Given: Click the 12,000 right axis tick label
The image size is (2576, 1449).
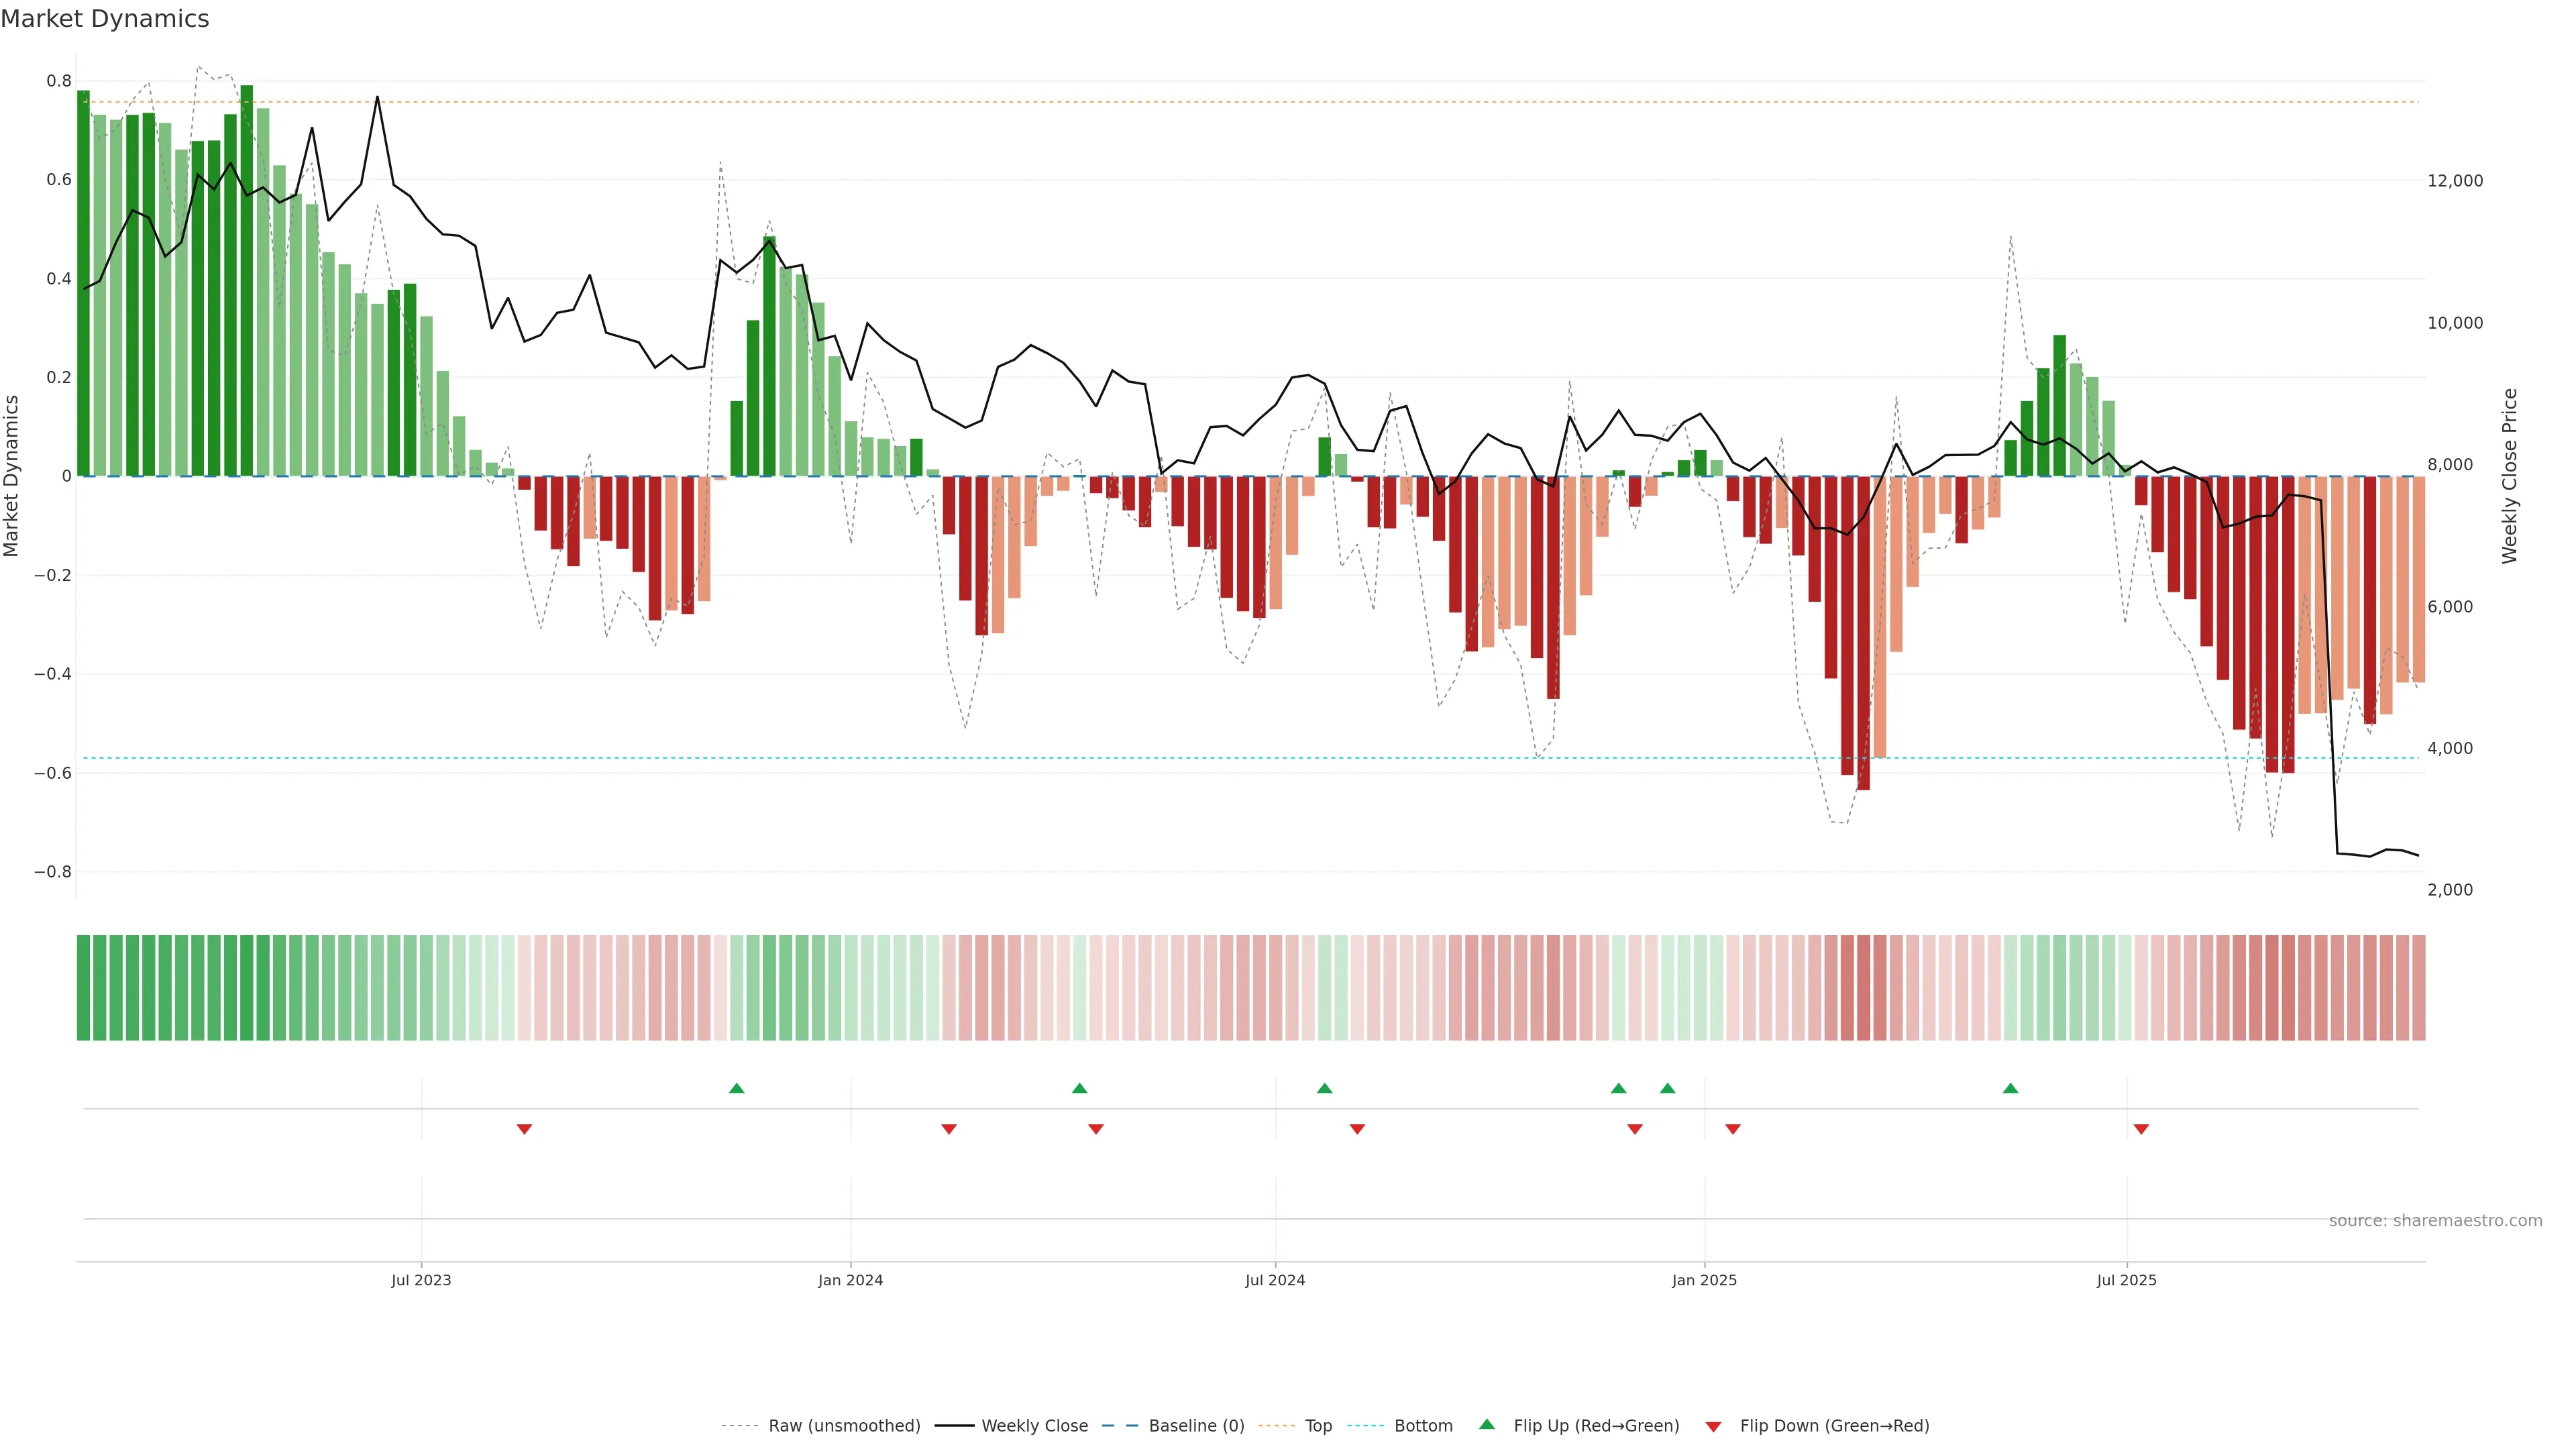Looking at the screenshot, I should tap(2455, 181).
